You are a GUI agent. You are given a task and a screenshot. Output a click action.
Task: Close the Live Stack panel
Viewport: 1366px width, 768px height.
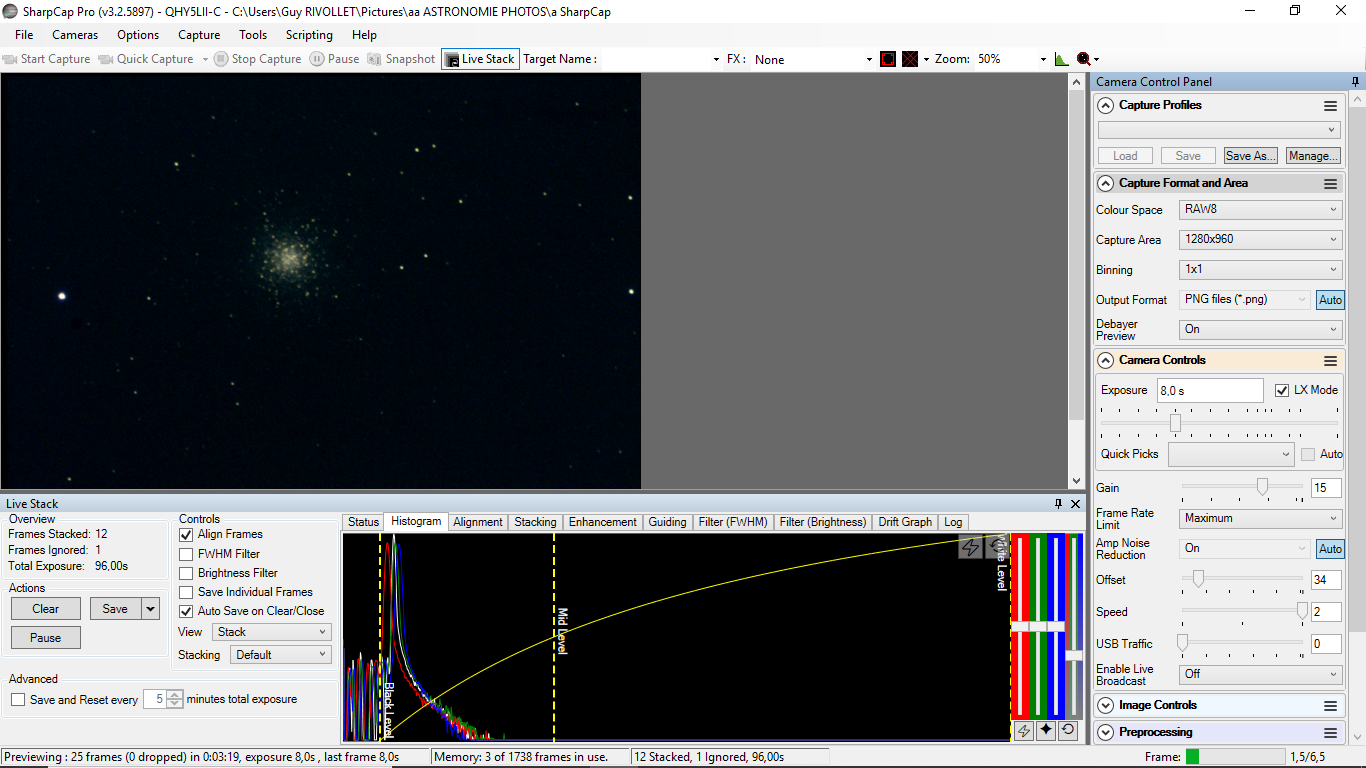pos(1076,504)
